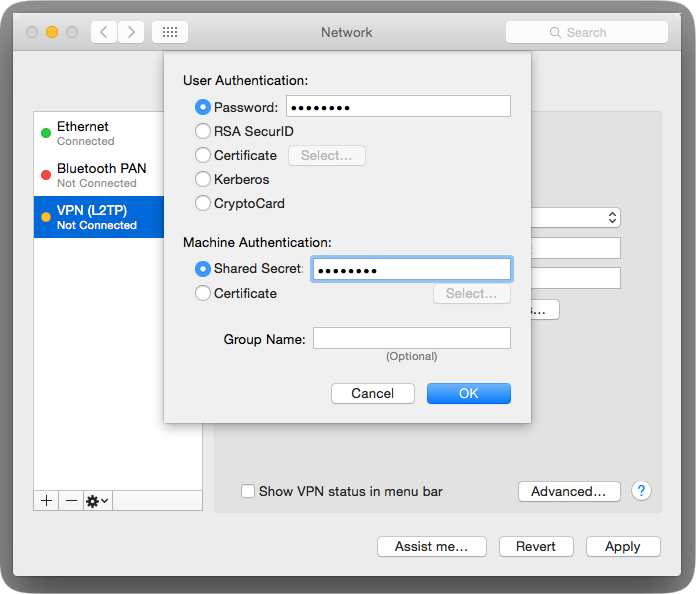Choose RSA SecurID authentication
Screen dimensions: 697x594
pyautogui.click(x=203, y=131)
